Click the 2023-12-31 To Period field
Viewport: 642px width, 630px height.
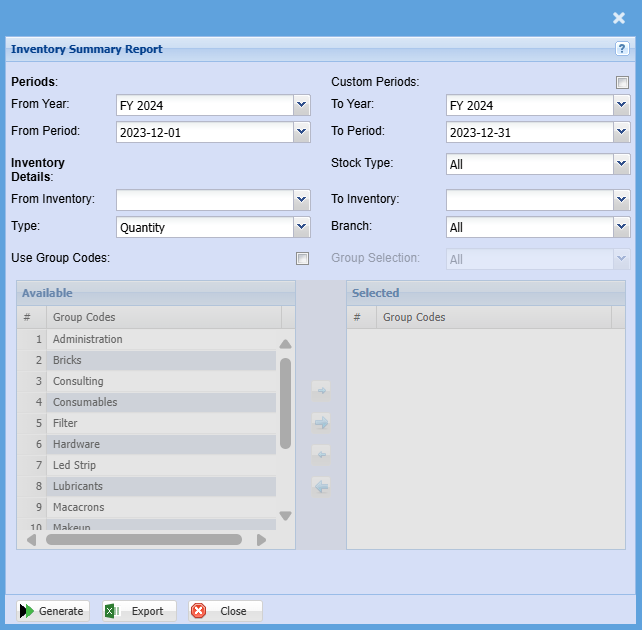click(530, 132)
